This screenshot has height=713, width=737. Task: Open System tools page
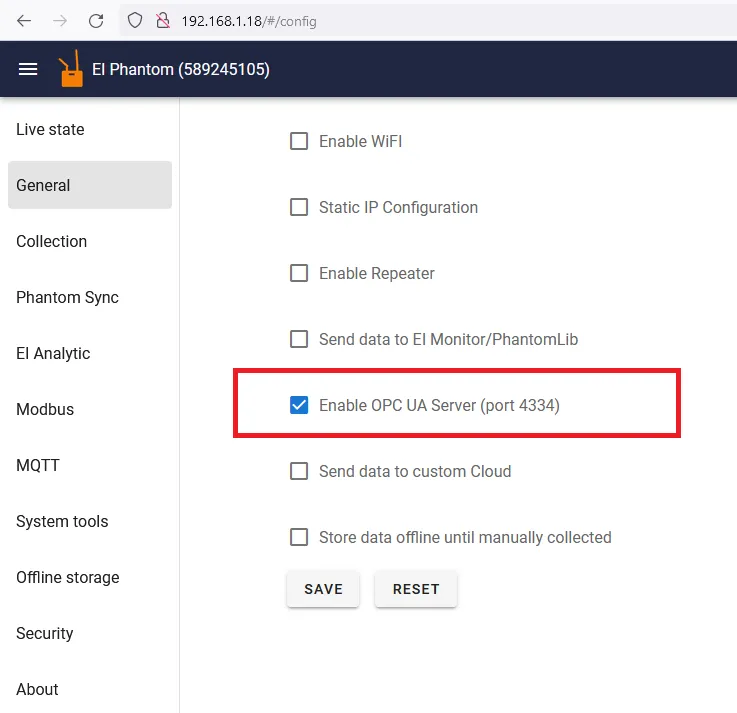point(90,521)
